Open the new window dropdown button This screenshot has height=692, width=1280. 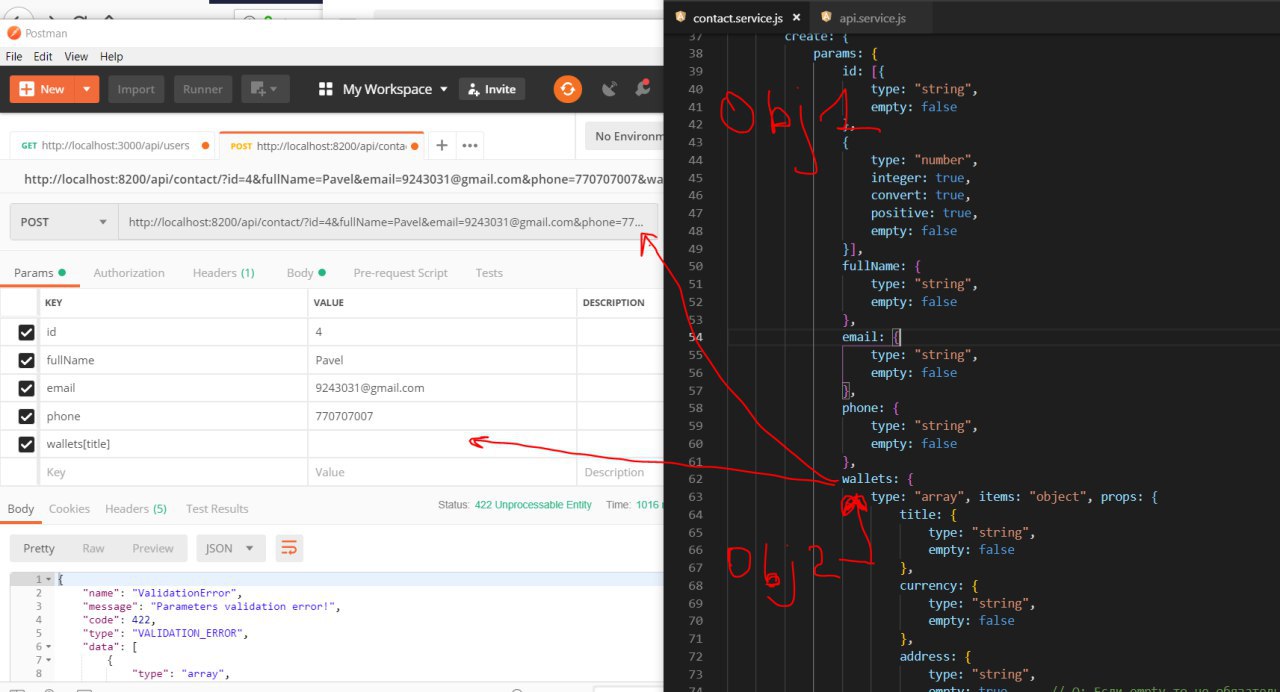(x=265, y=89)
